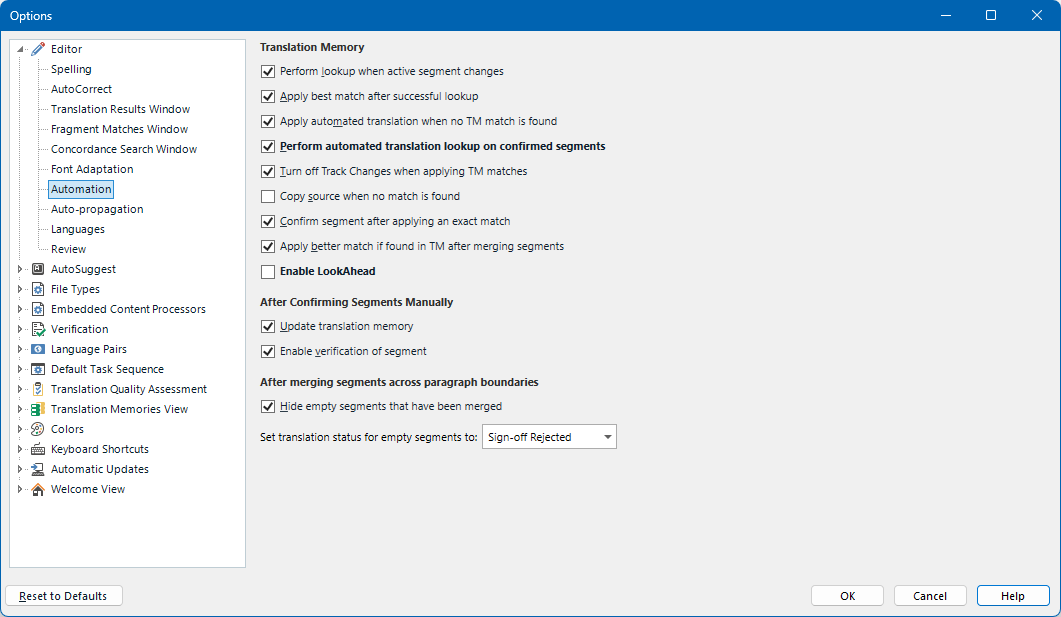Toggle Apply automated translation when no TM match
1061x617 pixels.
tap(268, 121)
